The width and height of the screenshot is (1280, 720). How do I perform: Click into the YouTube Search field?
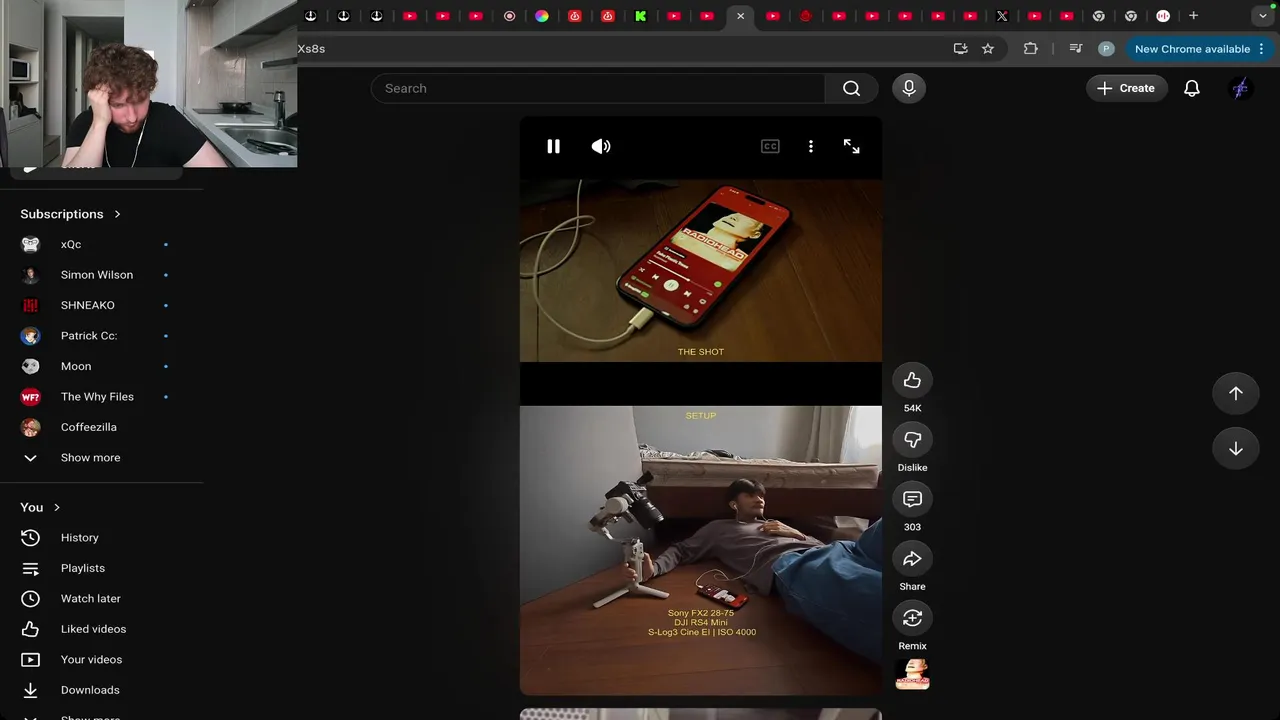[598, 88]
